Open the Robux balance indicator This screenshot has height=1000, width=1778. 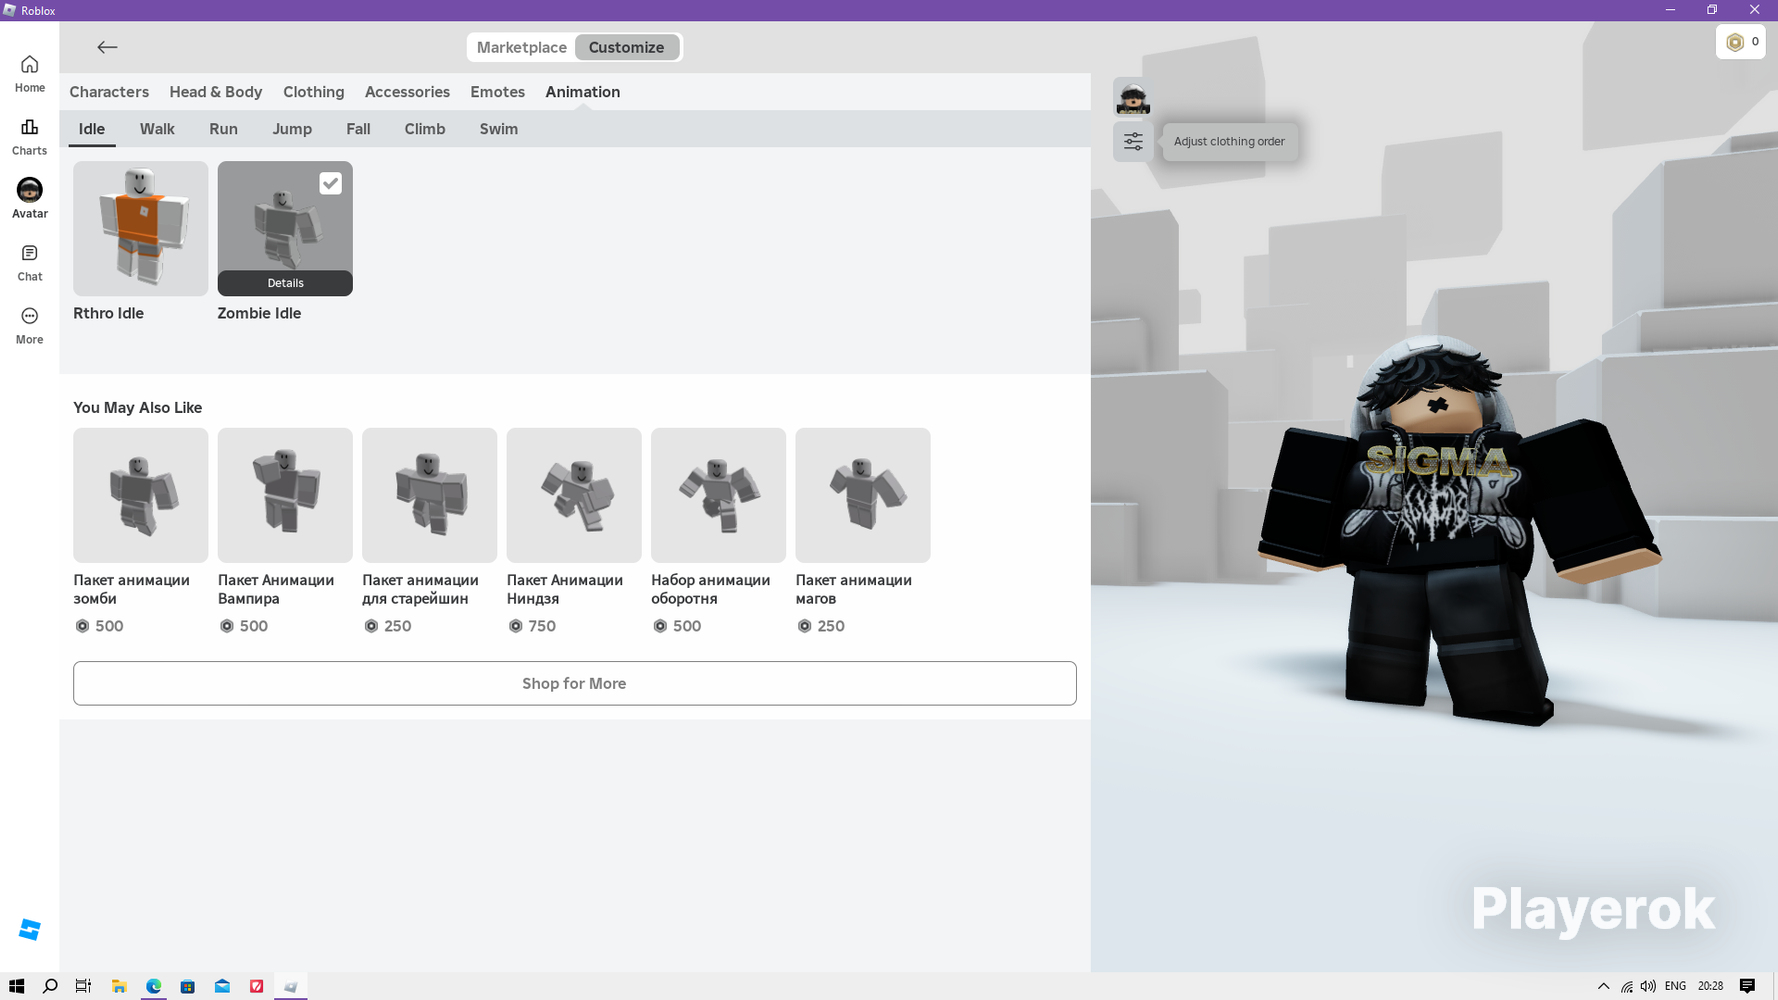coord(1741,42)
